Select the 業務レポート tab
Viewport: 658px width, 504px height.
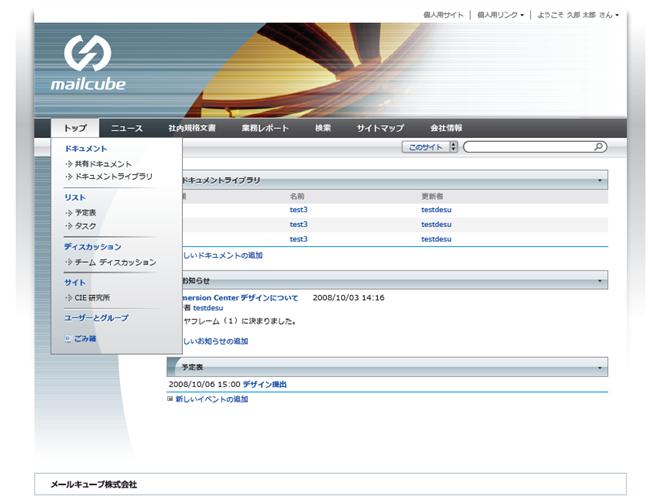click(265, 129)
